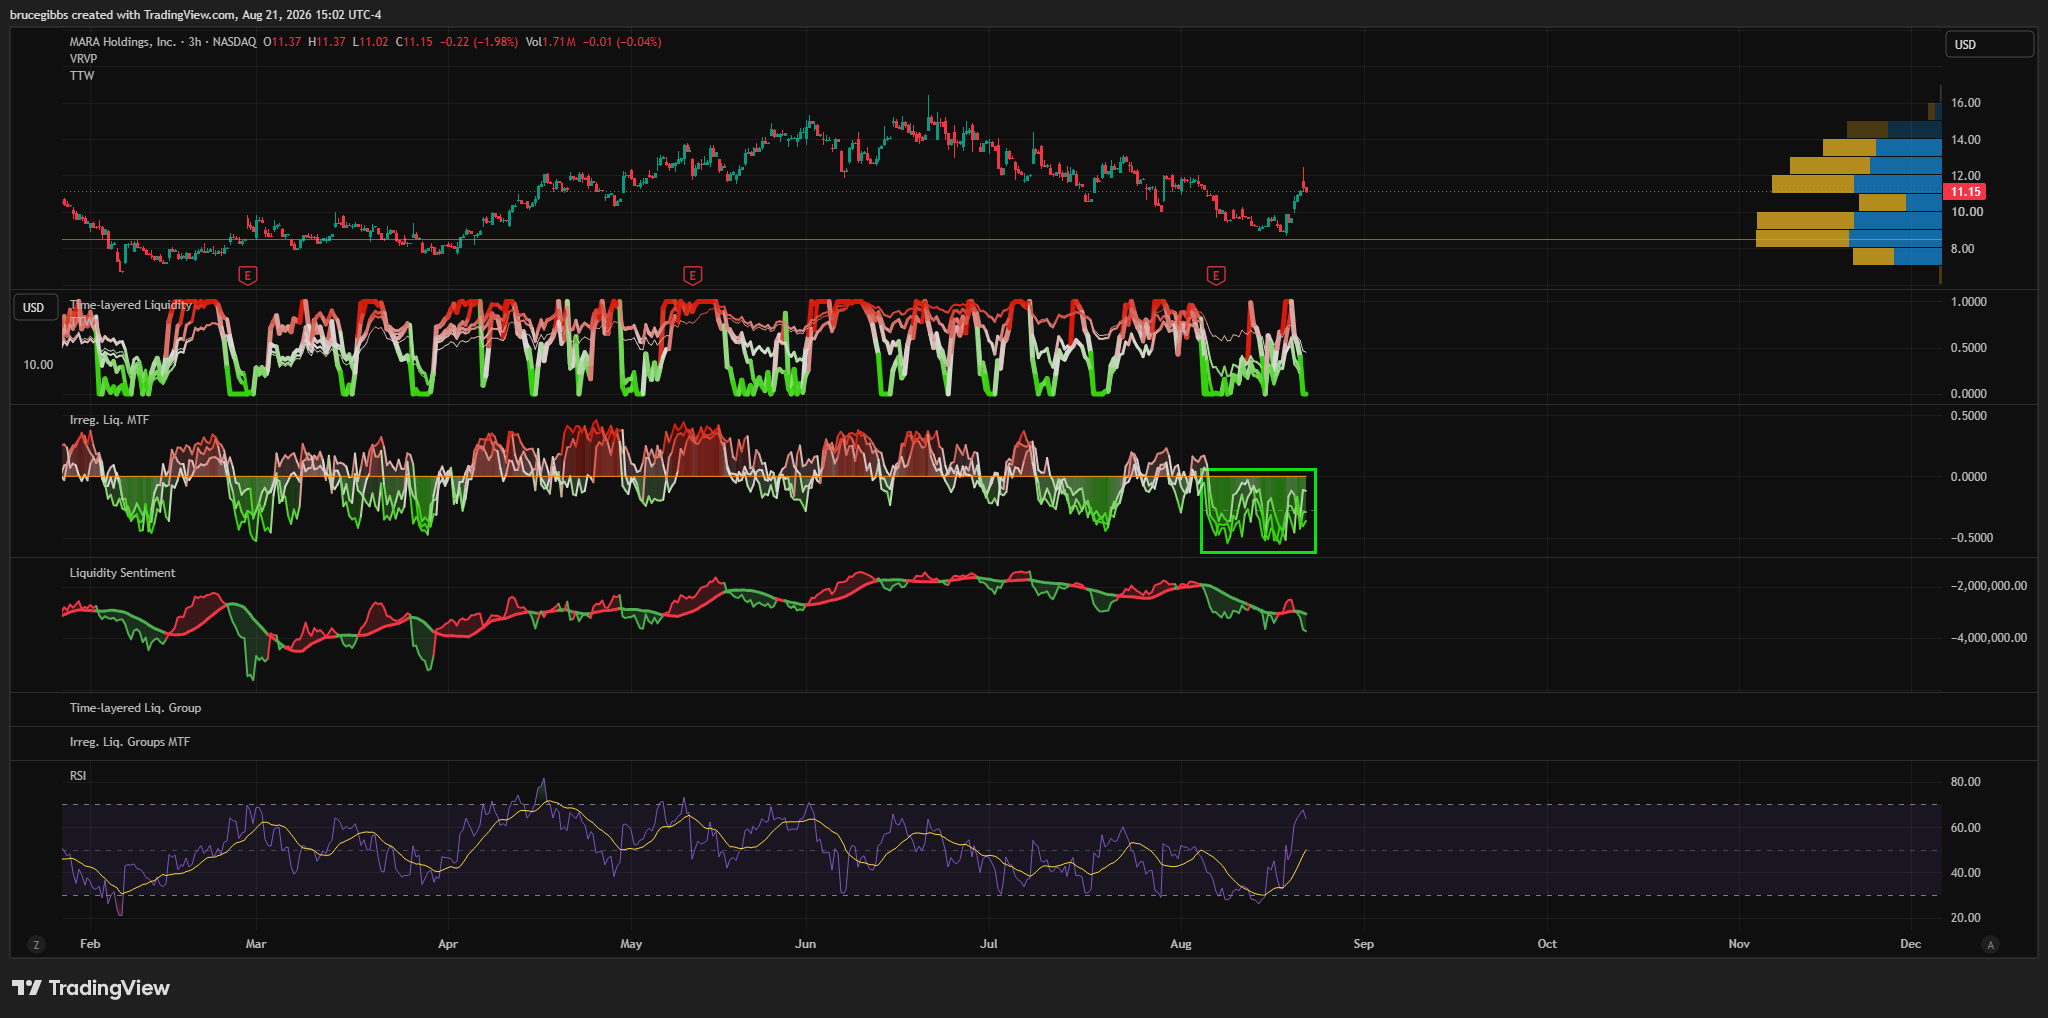Click the Mar label on time axis
The width and height of the screenshot is (2048, 1018).
tap(256, 944)
